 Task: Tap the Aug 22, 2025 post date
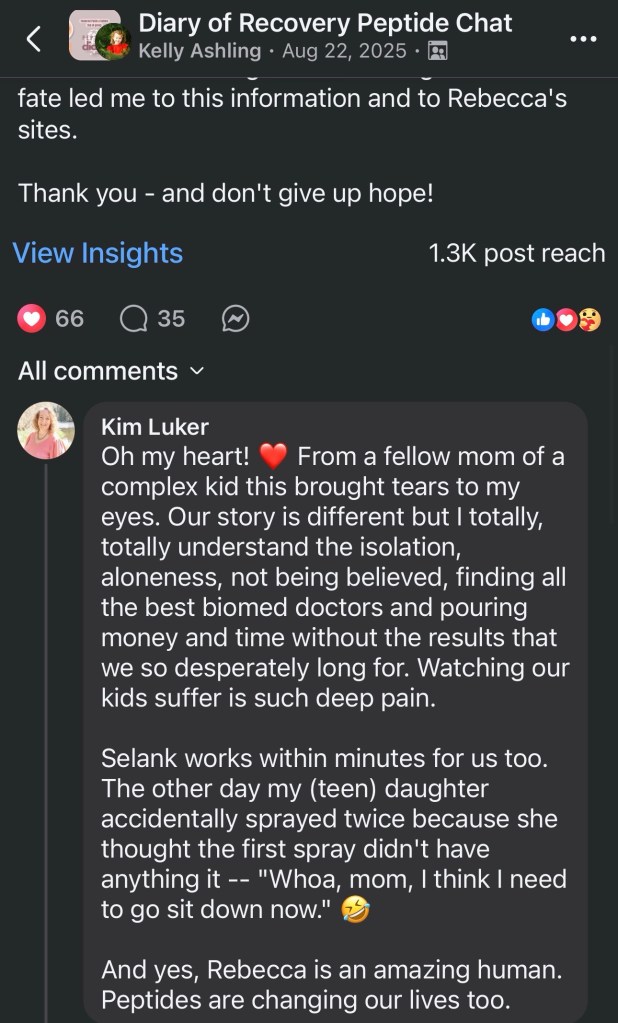[x=344, y=51]
